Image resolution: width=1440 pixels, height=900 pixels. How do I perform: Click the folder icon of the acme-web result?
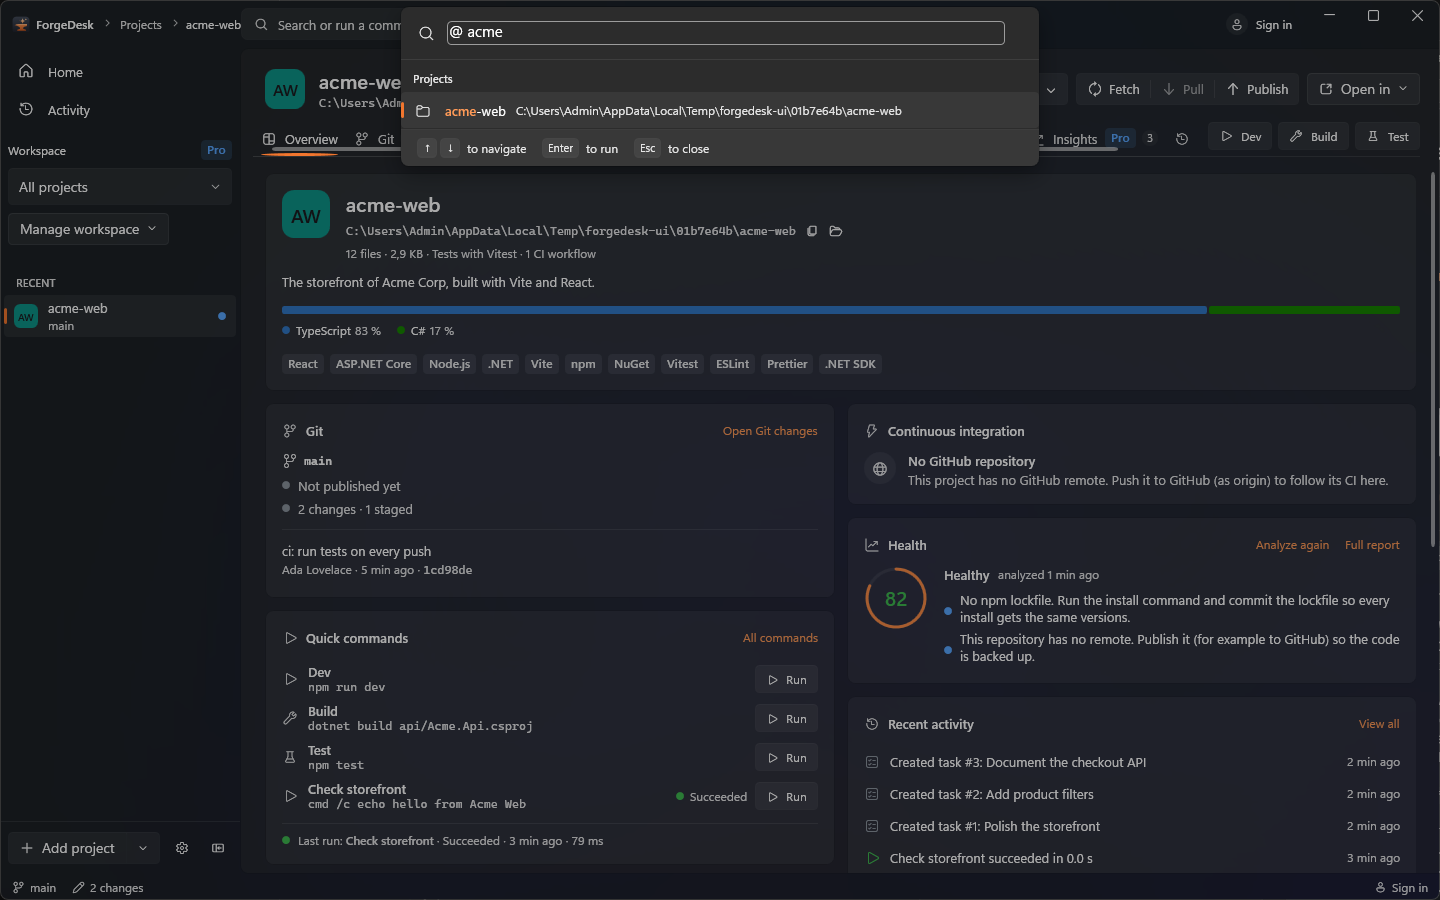[x=423, y=111]
